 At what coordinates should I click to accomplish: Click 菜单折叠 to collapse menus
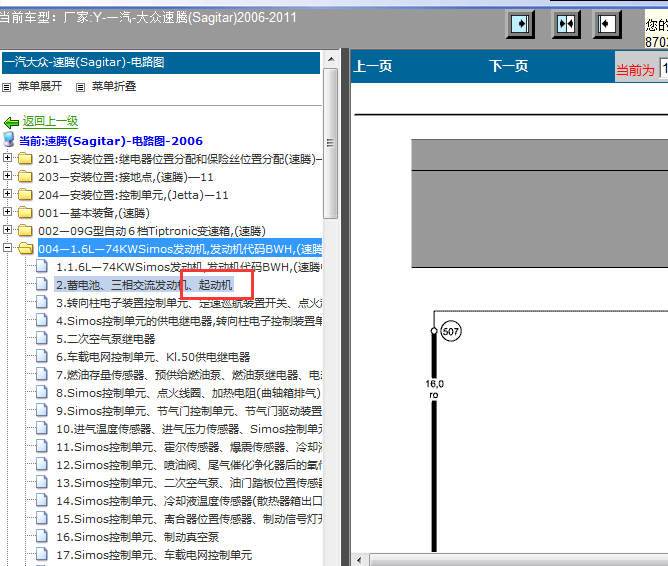[114, 86]
